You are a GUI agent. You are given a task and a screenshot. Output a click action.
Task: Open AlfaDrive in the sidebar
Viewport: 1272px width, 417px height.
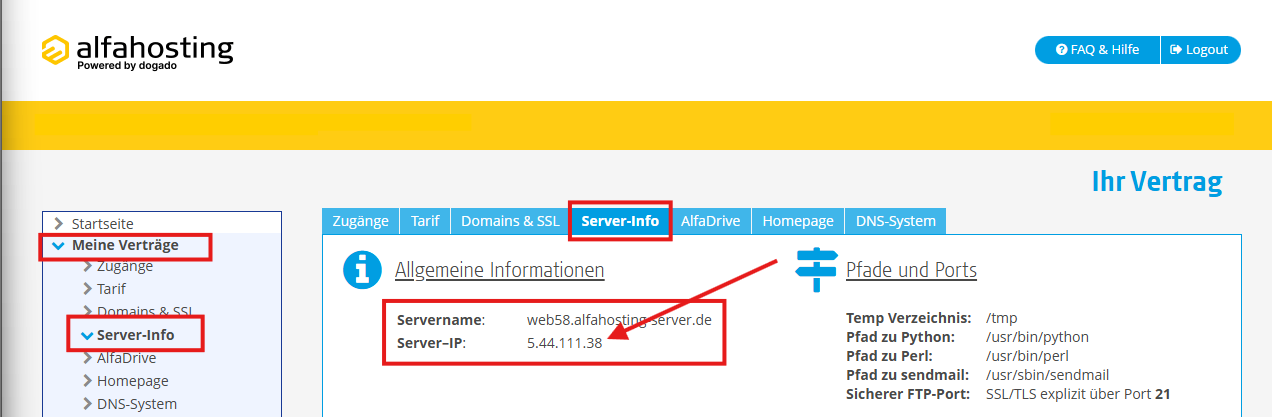[126, 358]
